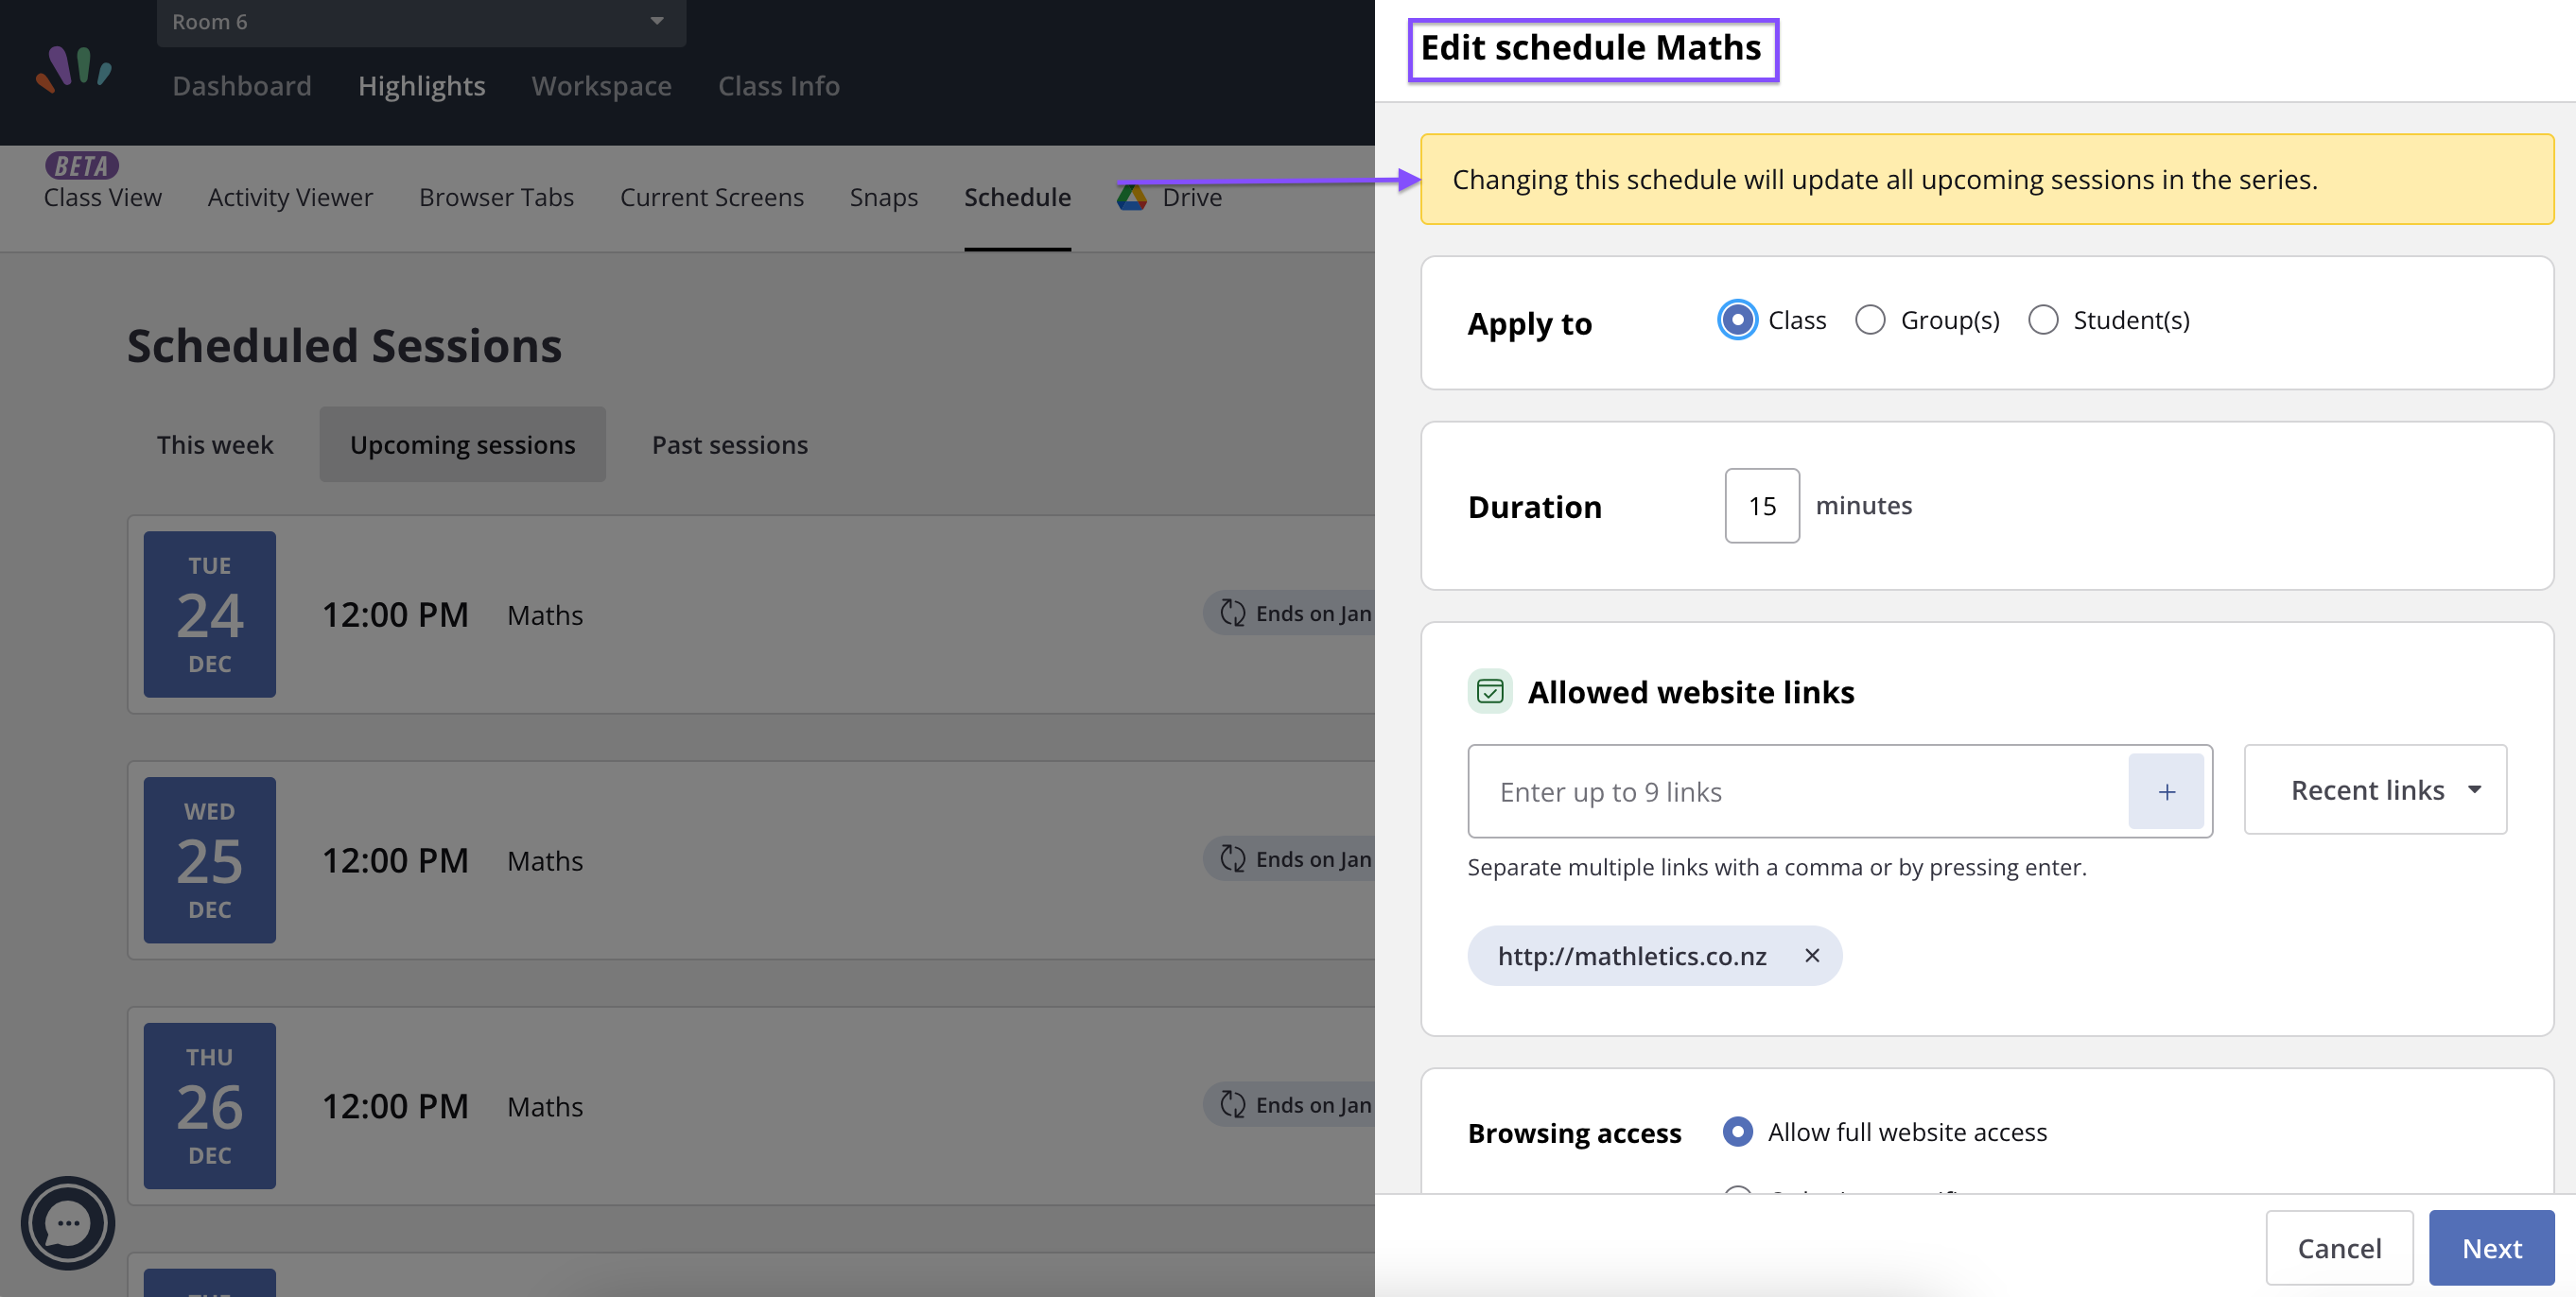This screenshot has height=1297, width=2576.
Task: Click recurrence icon on Tue 24 Dec session
Action: pyautogui.click(x=1233, y=613)
